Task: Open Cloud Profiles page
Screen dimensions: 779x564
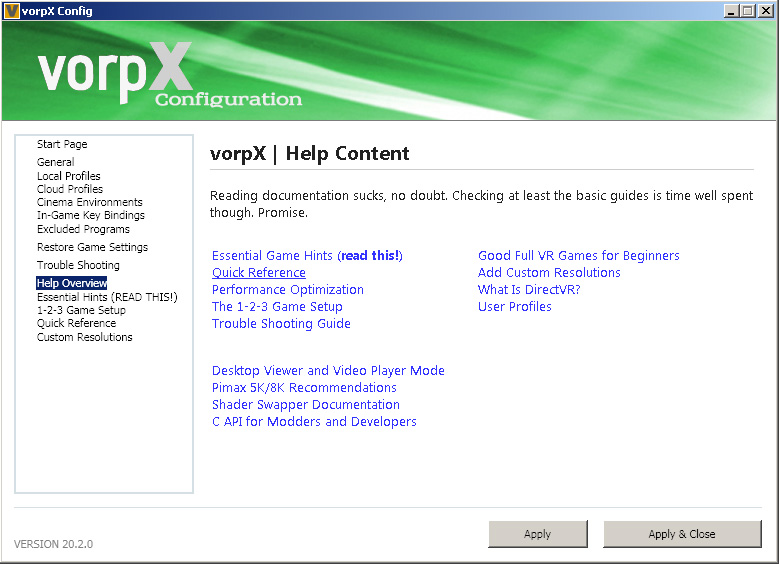Action: point(70,189)
